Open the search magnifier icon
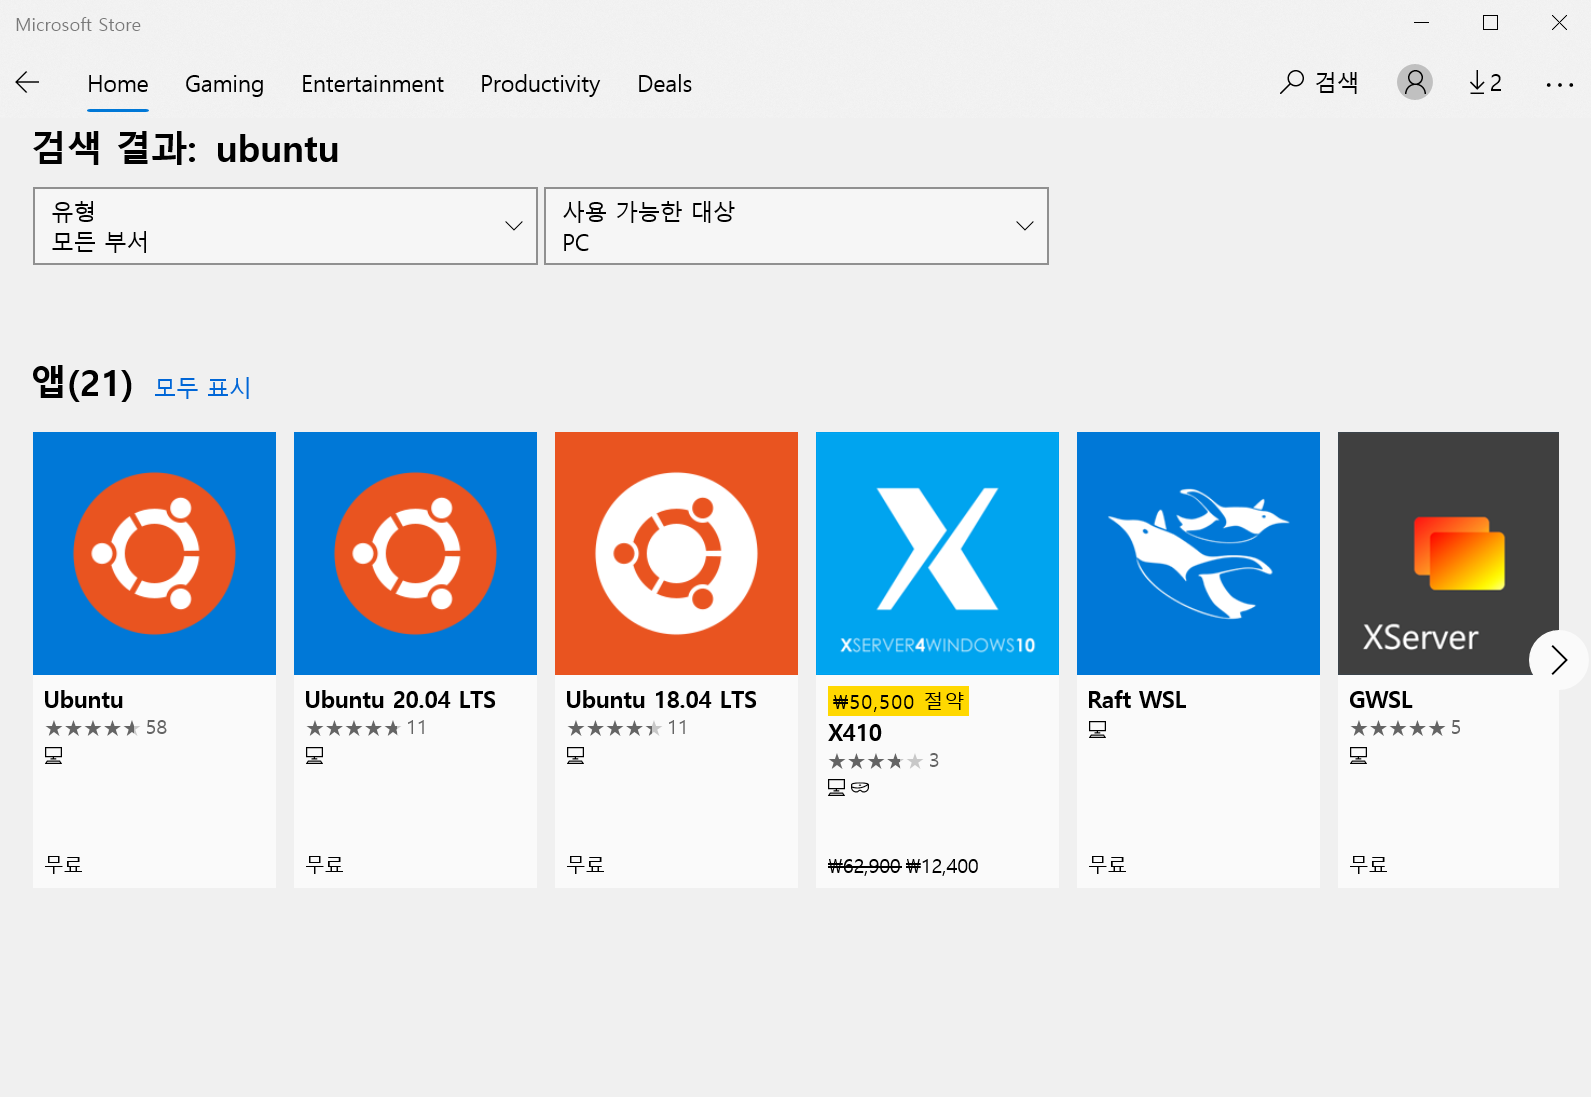The image size is (1591, 1097). [x=1292, y=82]
